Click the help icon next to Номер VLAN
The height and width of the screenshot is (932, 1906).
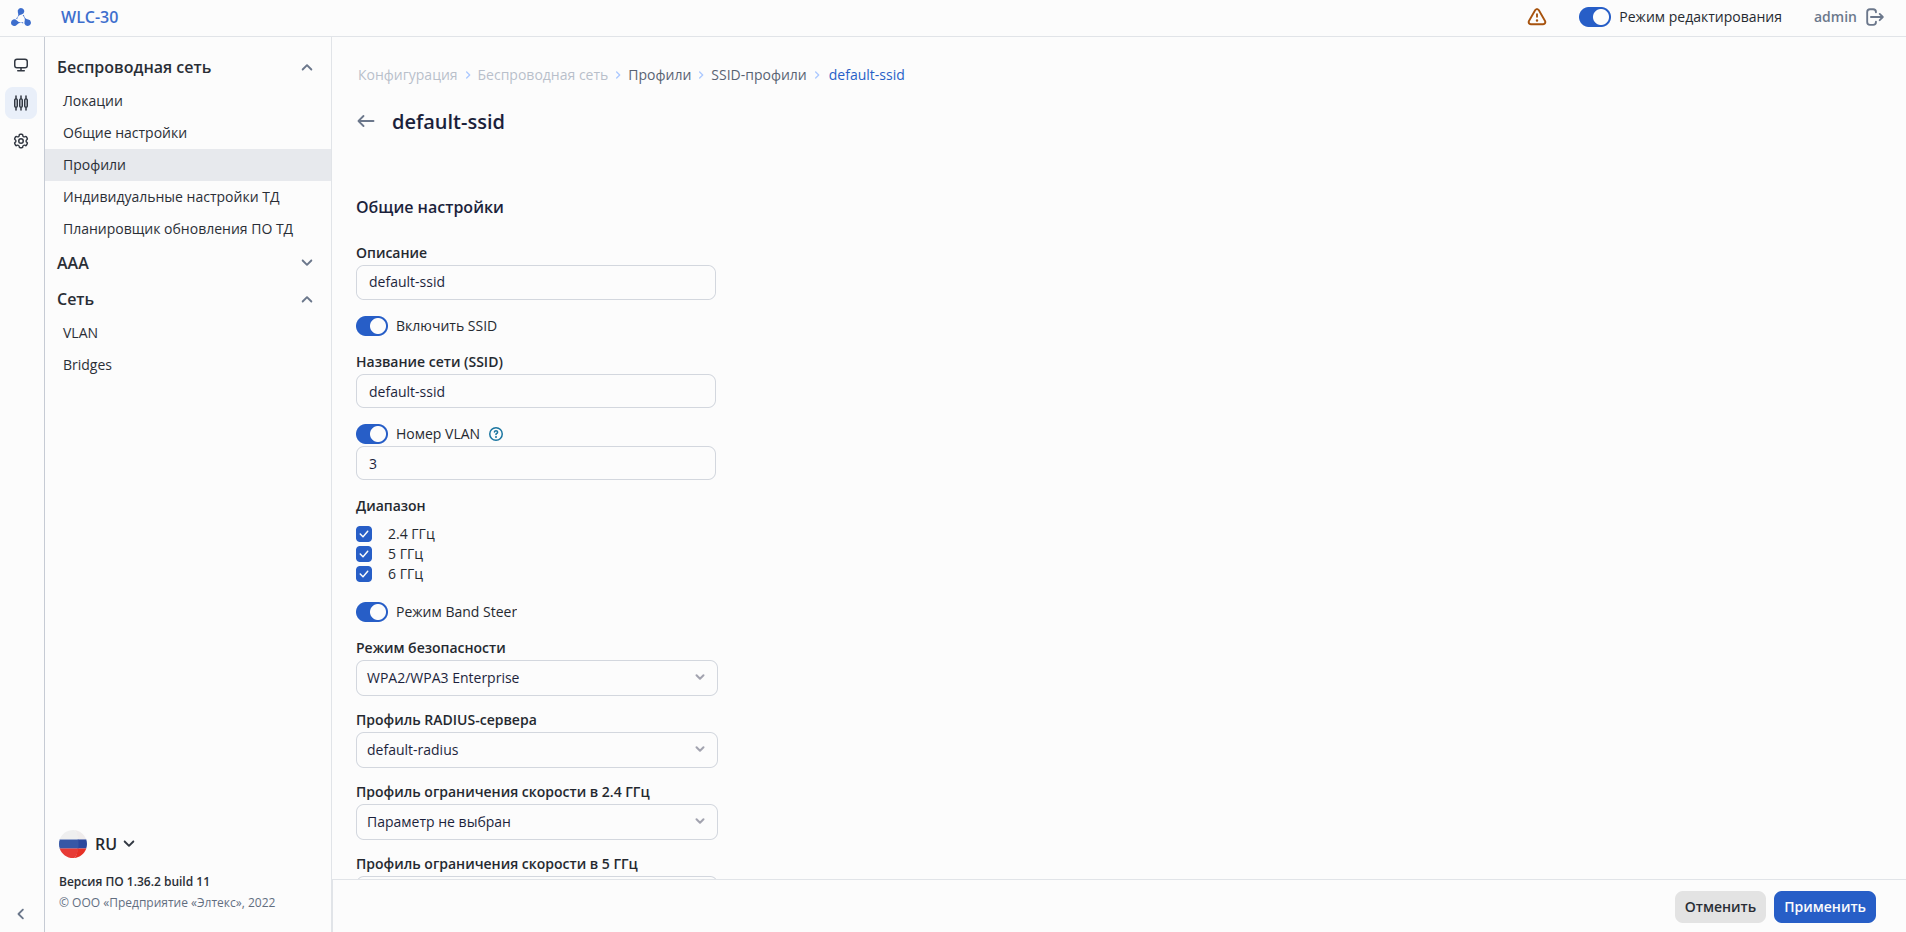[496, 434]
